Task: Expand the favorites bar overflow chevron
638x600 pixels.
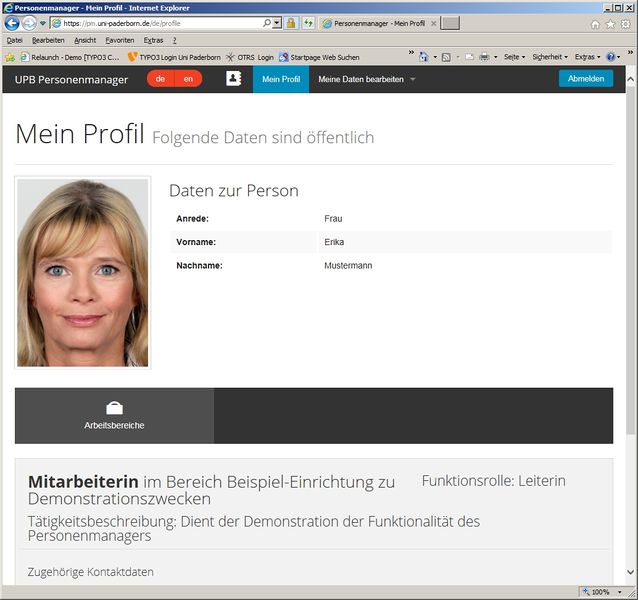Action: (411, 52)
